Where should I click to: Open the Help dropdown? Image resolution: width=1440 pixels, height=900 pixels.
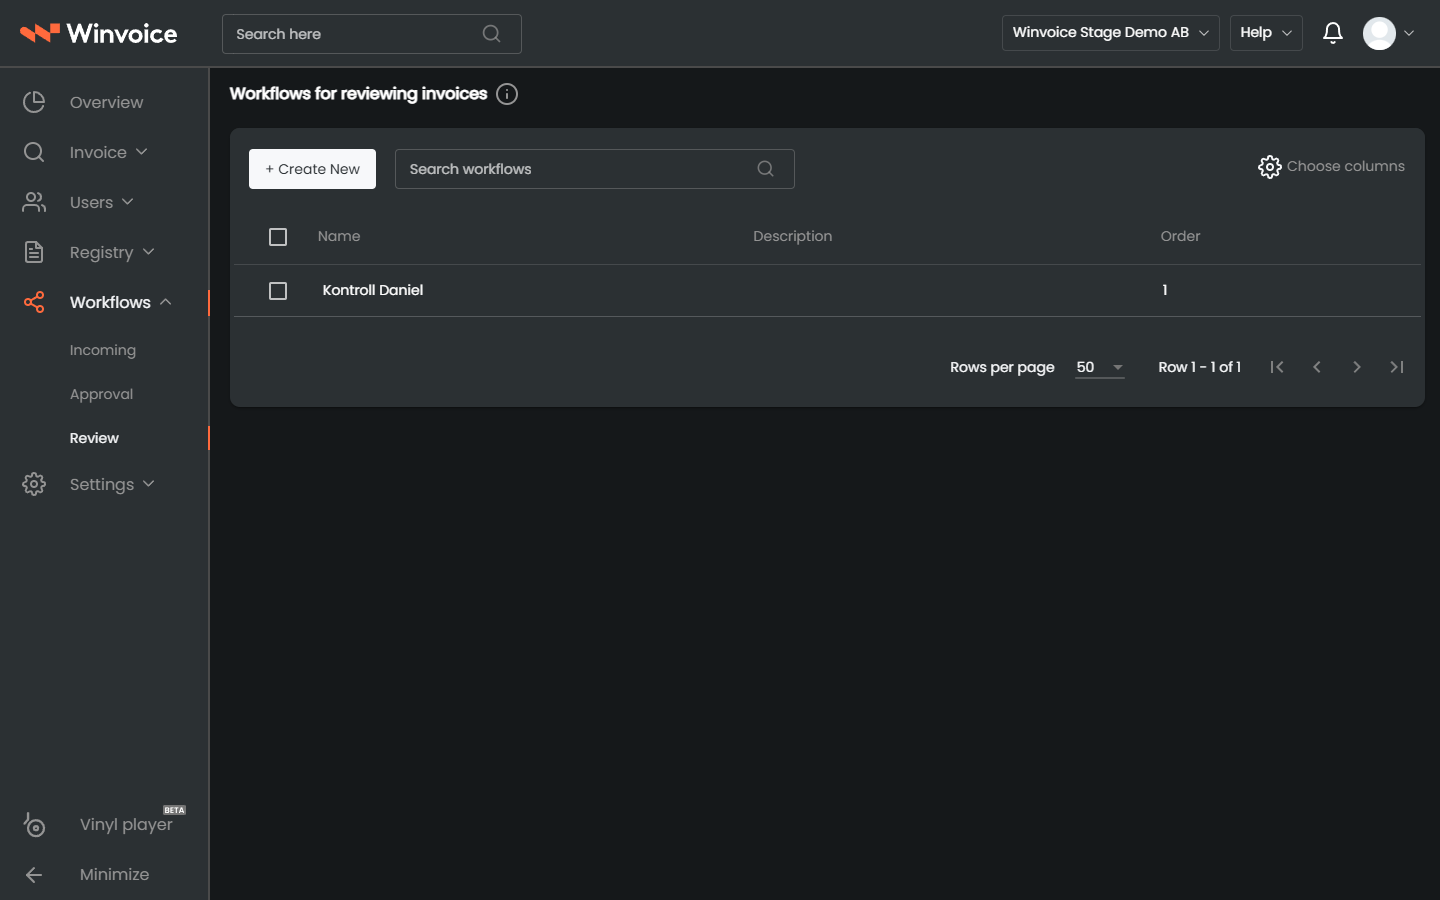tap(1266, 33)
